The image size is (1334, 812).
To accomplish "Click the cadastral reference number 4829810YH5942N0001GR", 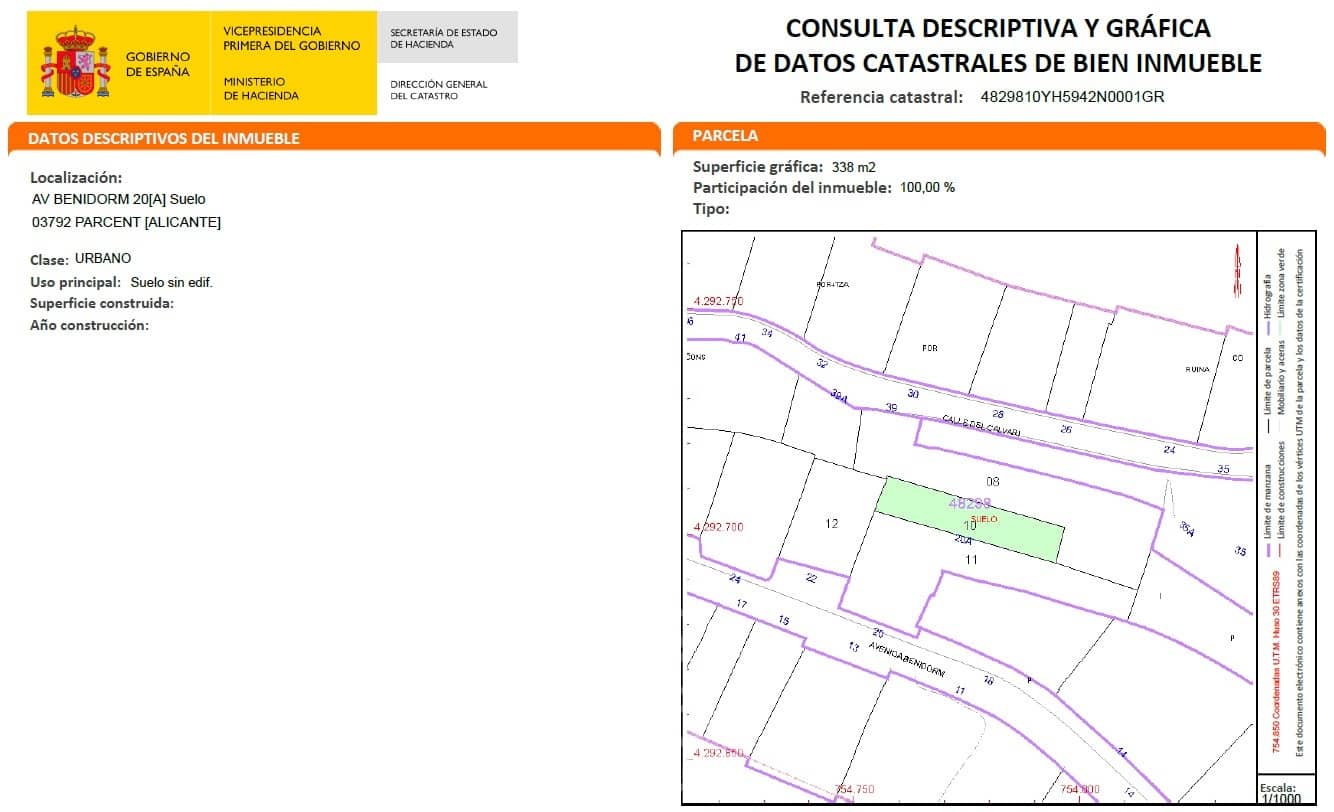I will [1073, 97].
